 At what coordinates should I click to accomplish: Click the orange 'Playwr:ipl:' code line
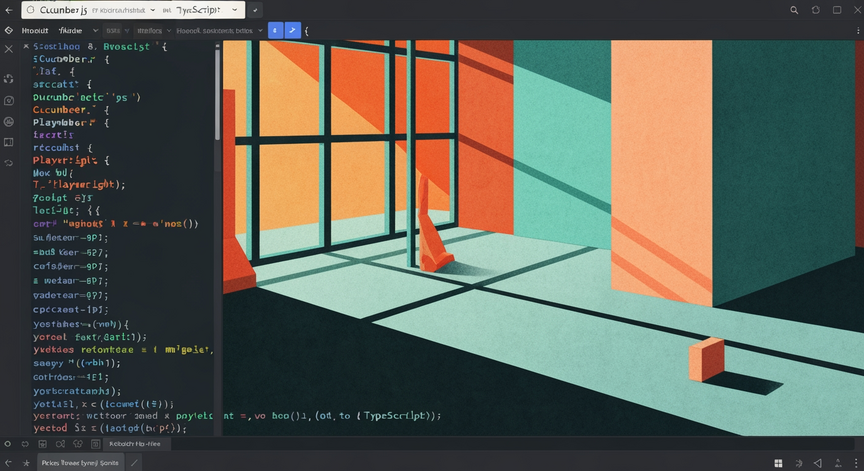pos(71,160)
